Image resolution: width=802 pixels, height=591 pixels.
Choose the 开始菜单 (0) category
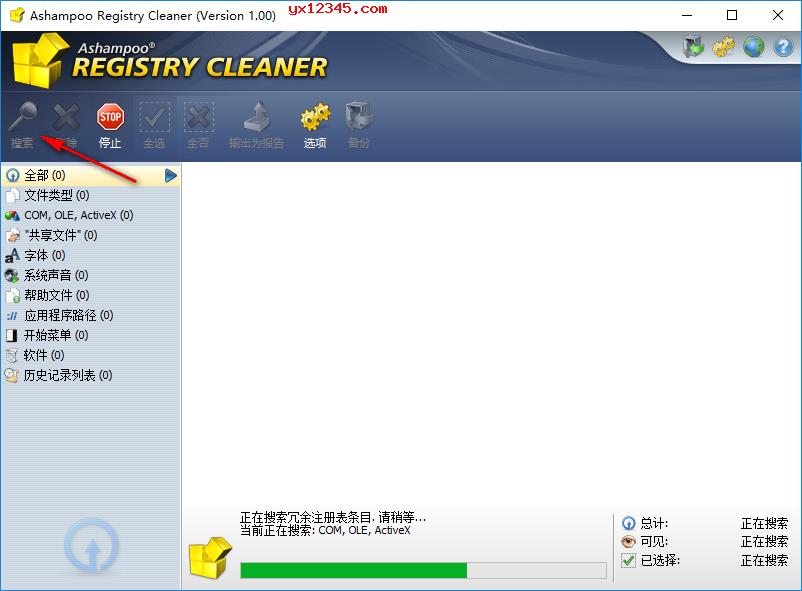click(90, 335)
